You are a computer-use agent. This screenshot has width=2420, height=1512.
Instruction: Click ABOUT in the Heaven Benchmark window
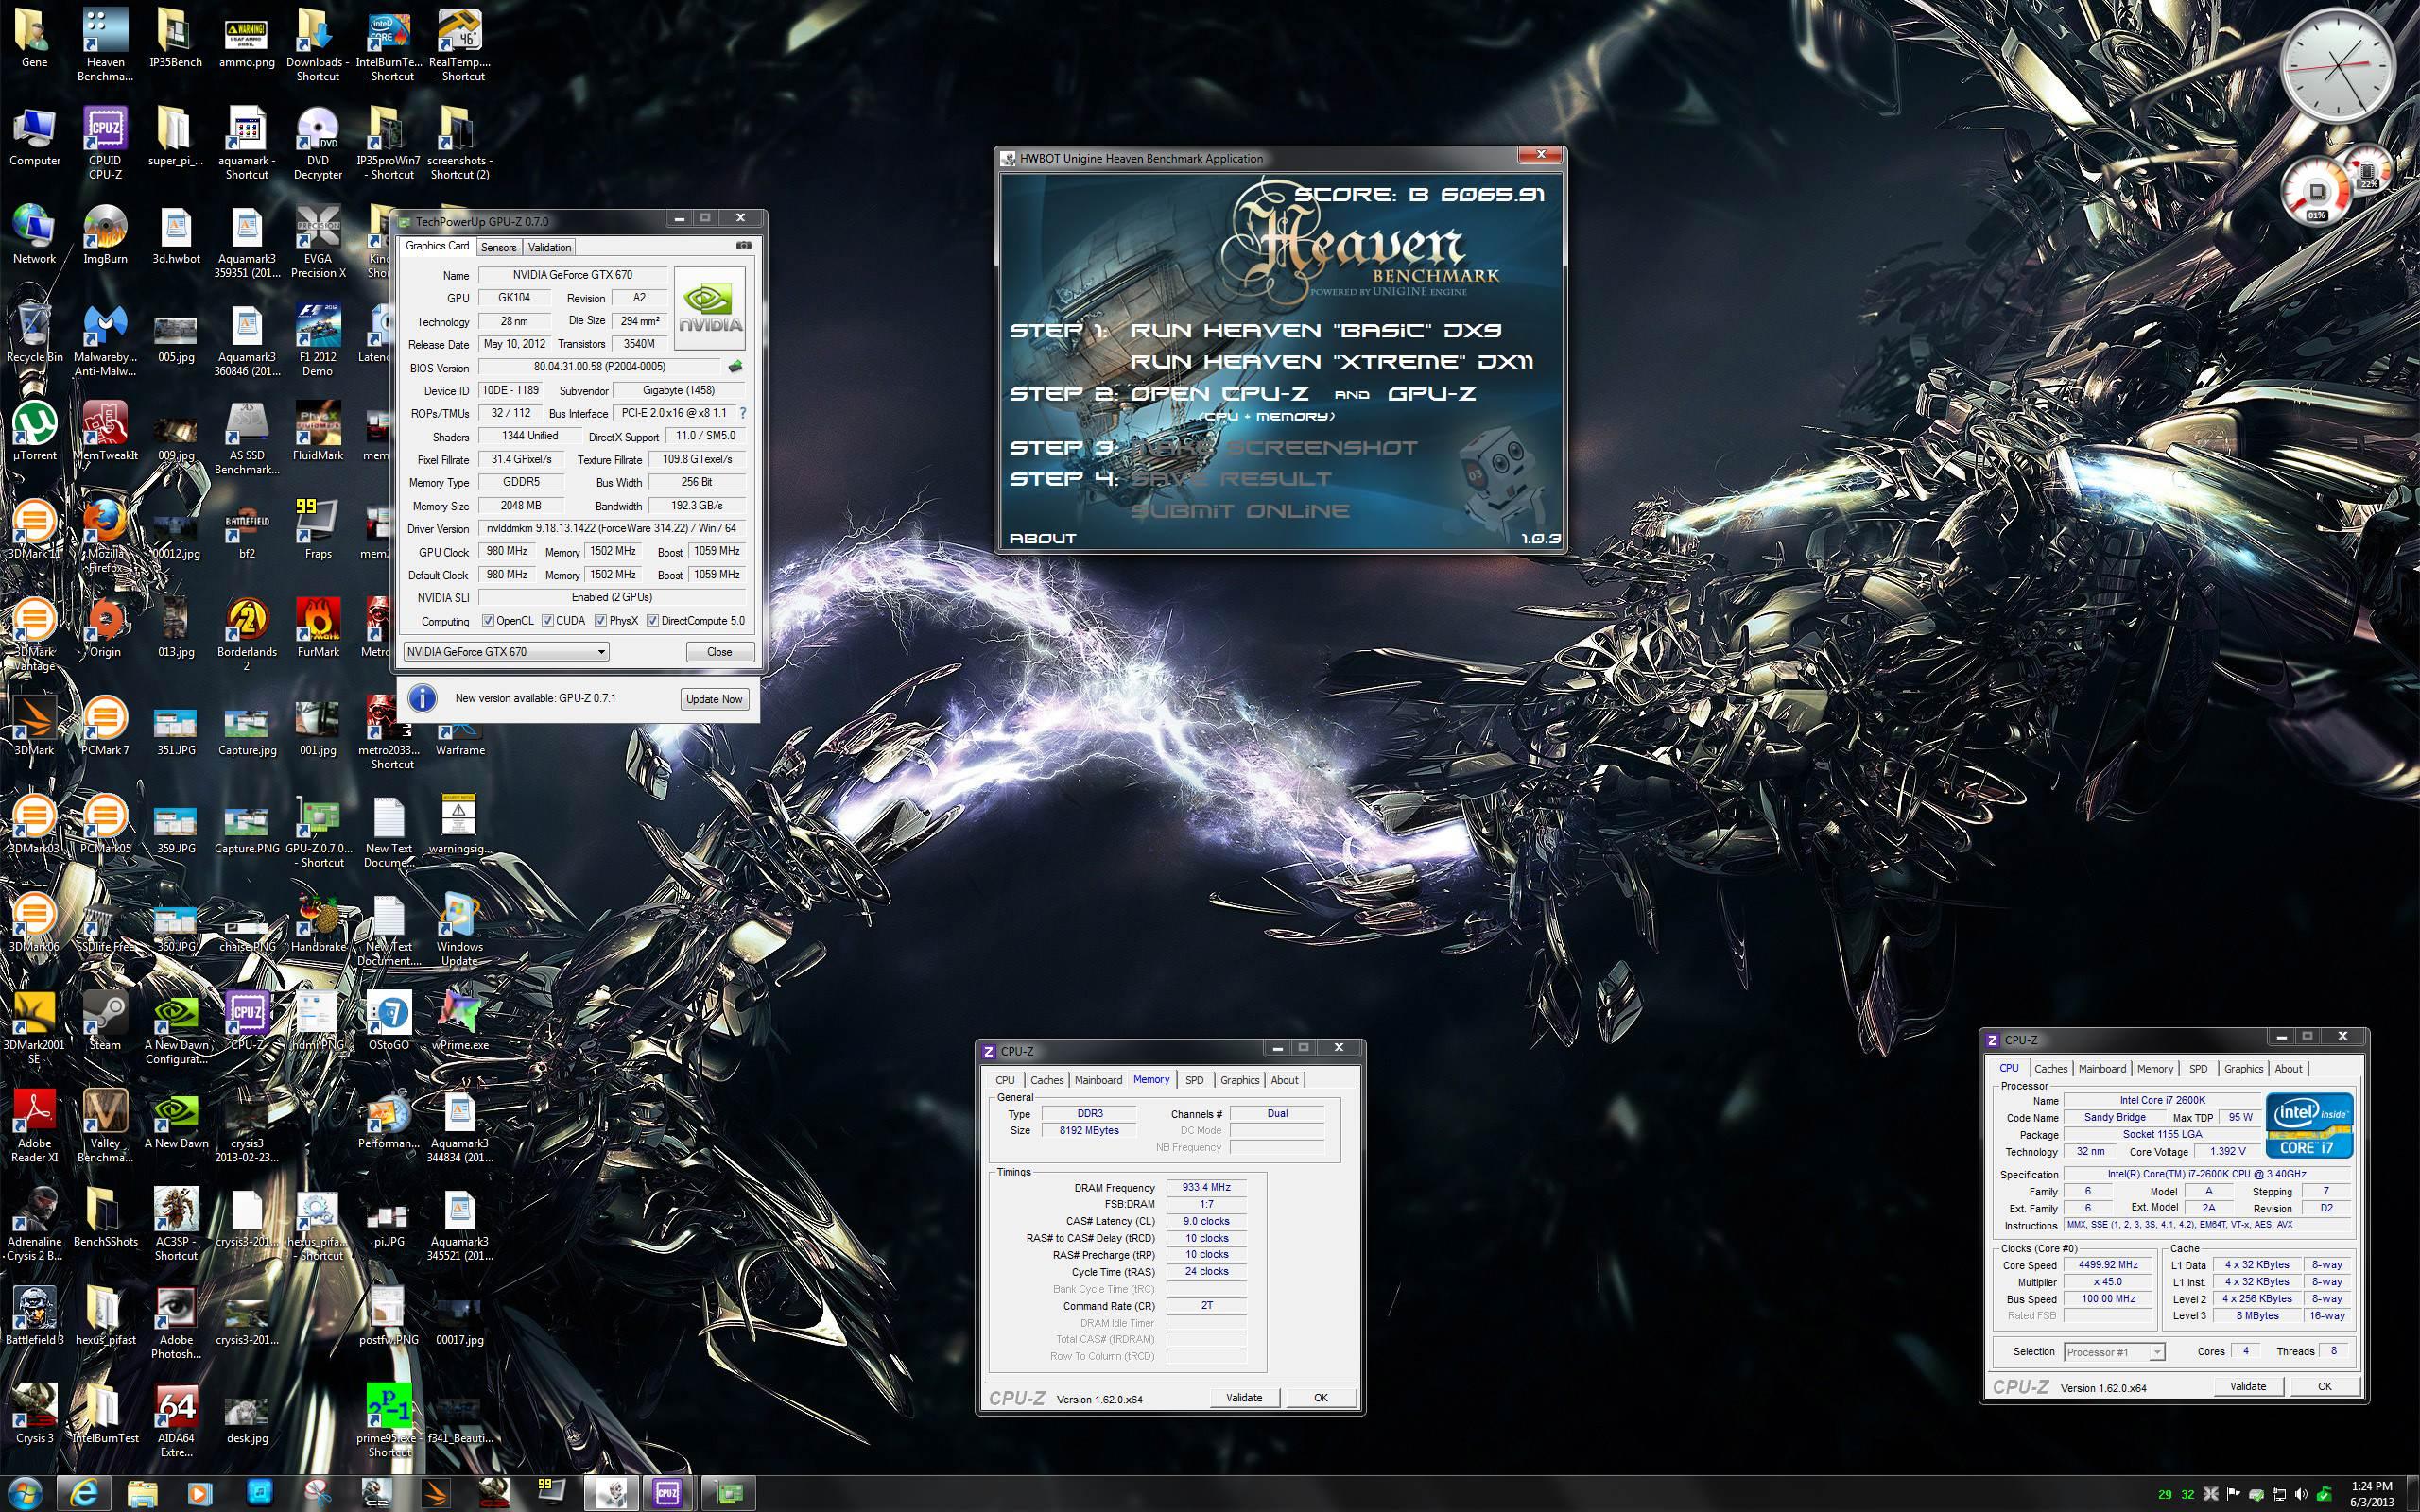1043,538
